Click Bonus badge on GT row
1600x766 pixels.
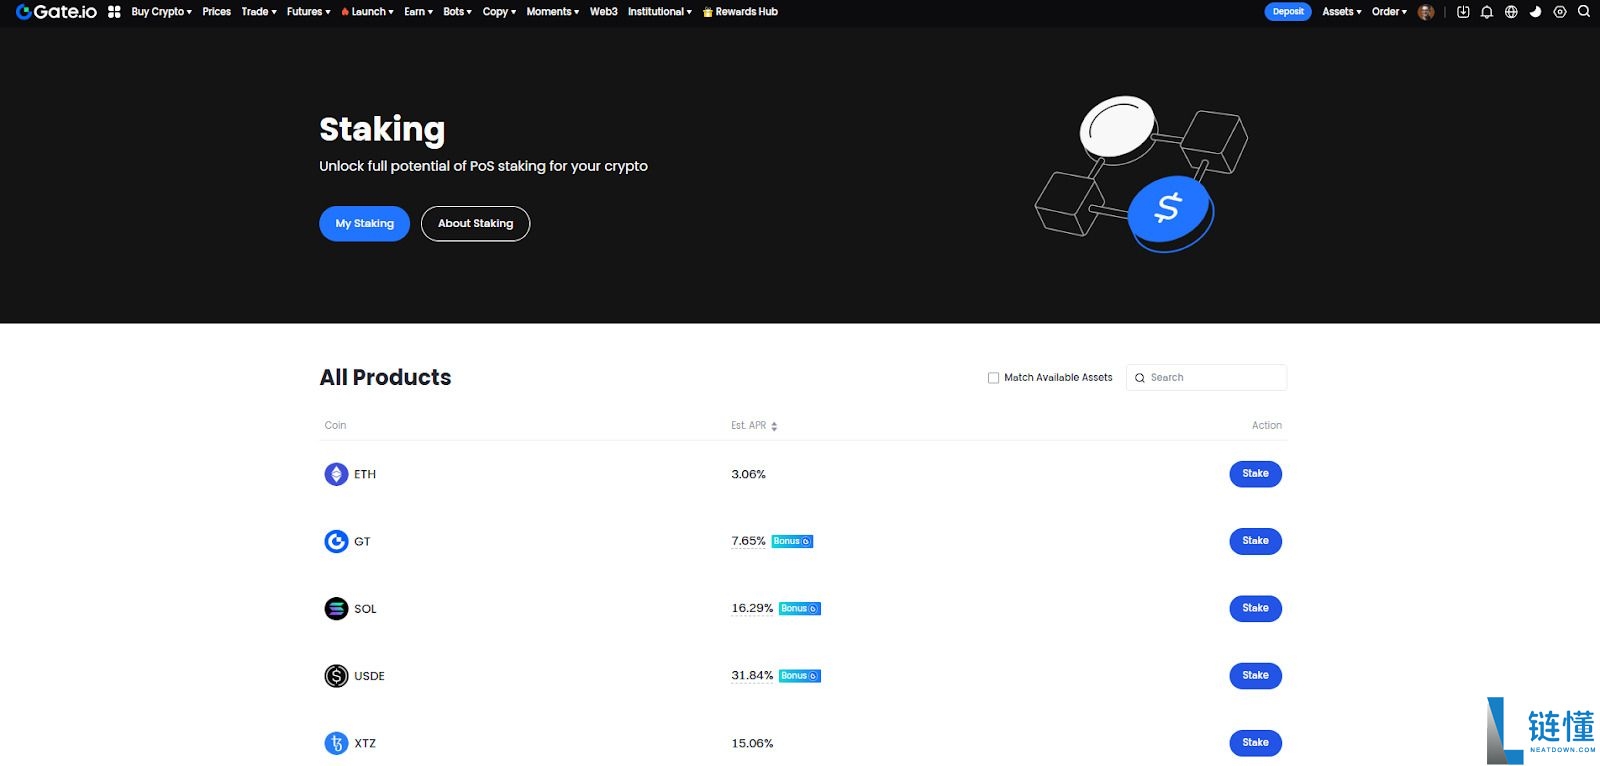792,541
